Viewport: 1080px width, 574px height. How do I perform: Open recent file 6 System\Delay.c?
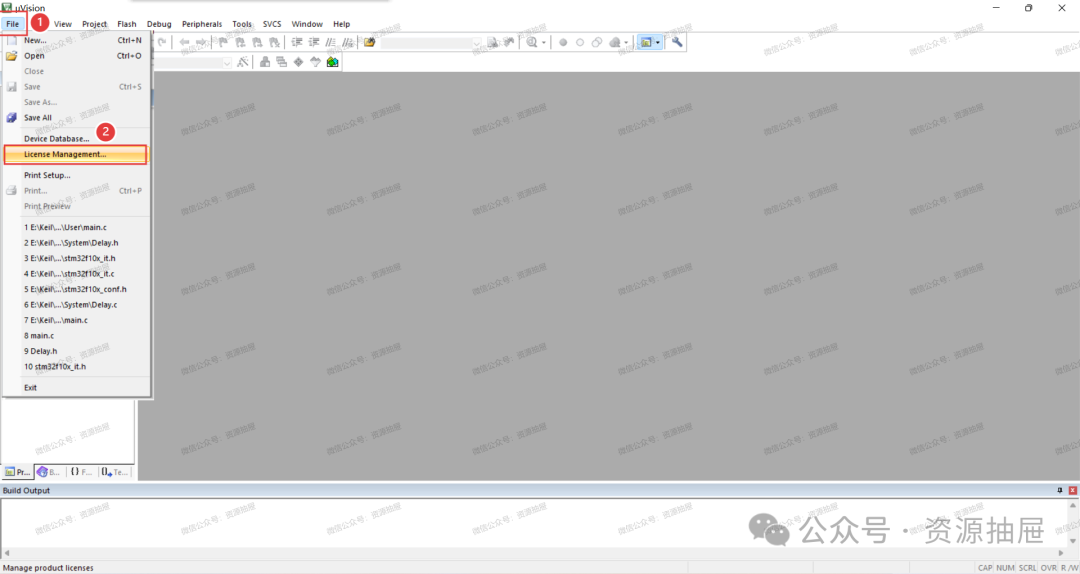[x=76, y=305]
